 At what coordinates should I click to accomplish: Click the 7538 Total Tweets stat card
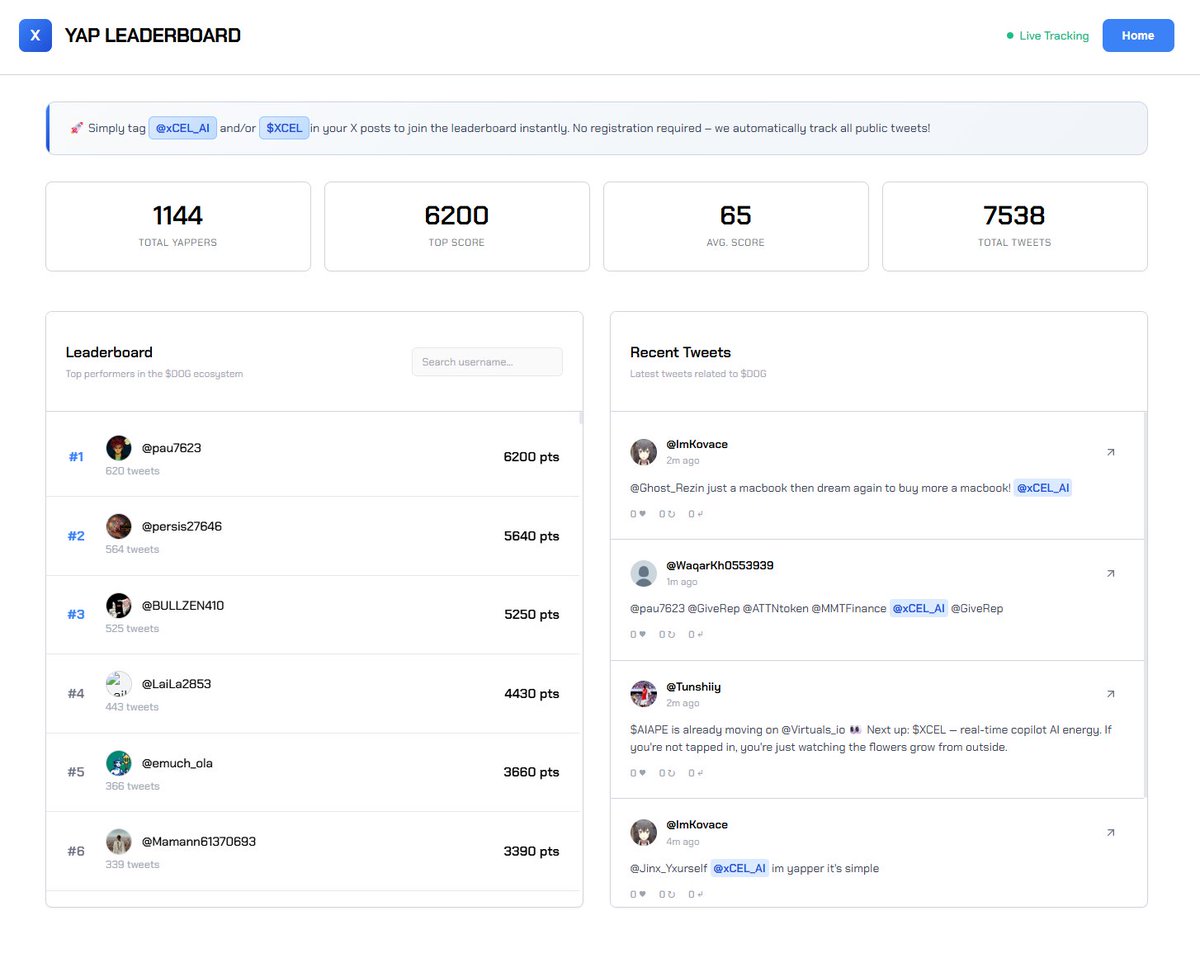tap(1015, 226)
